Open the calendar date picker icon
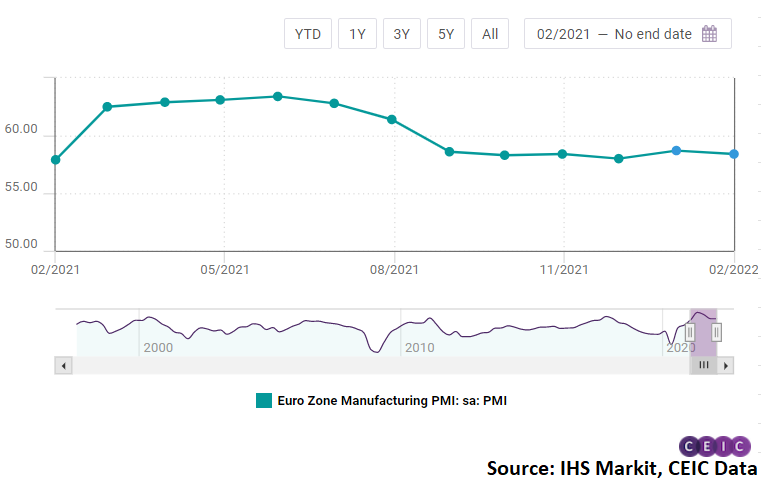This screenshot has height=481, width=761. point(709,34)
